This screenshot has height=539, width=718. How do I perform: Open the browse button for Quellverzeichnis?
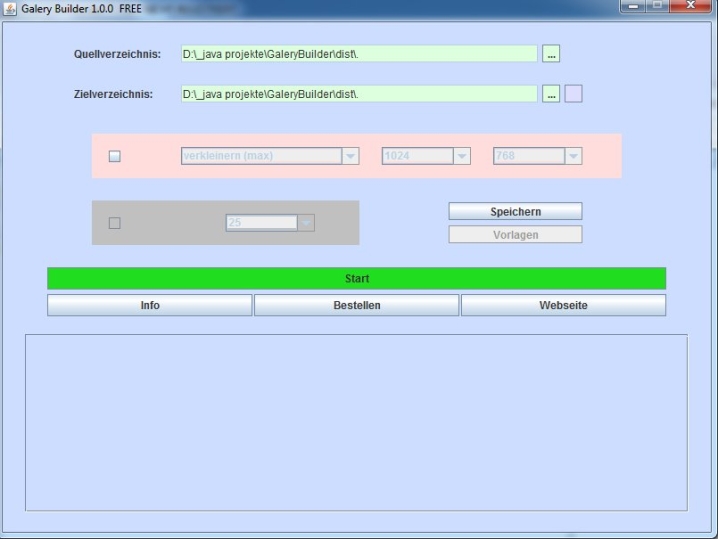tap(551, 54)
